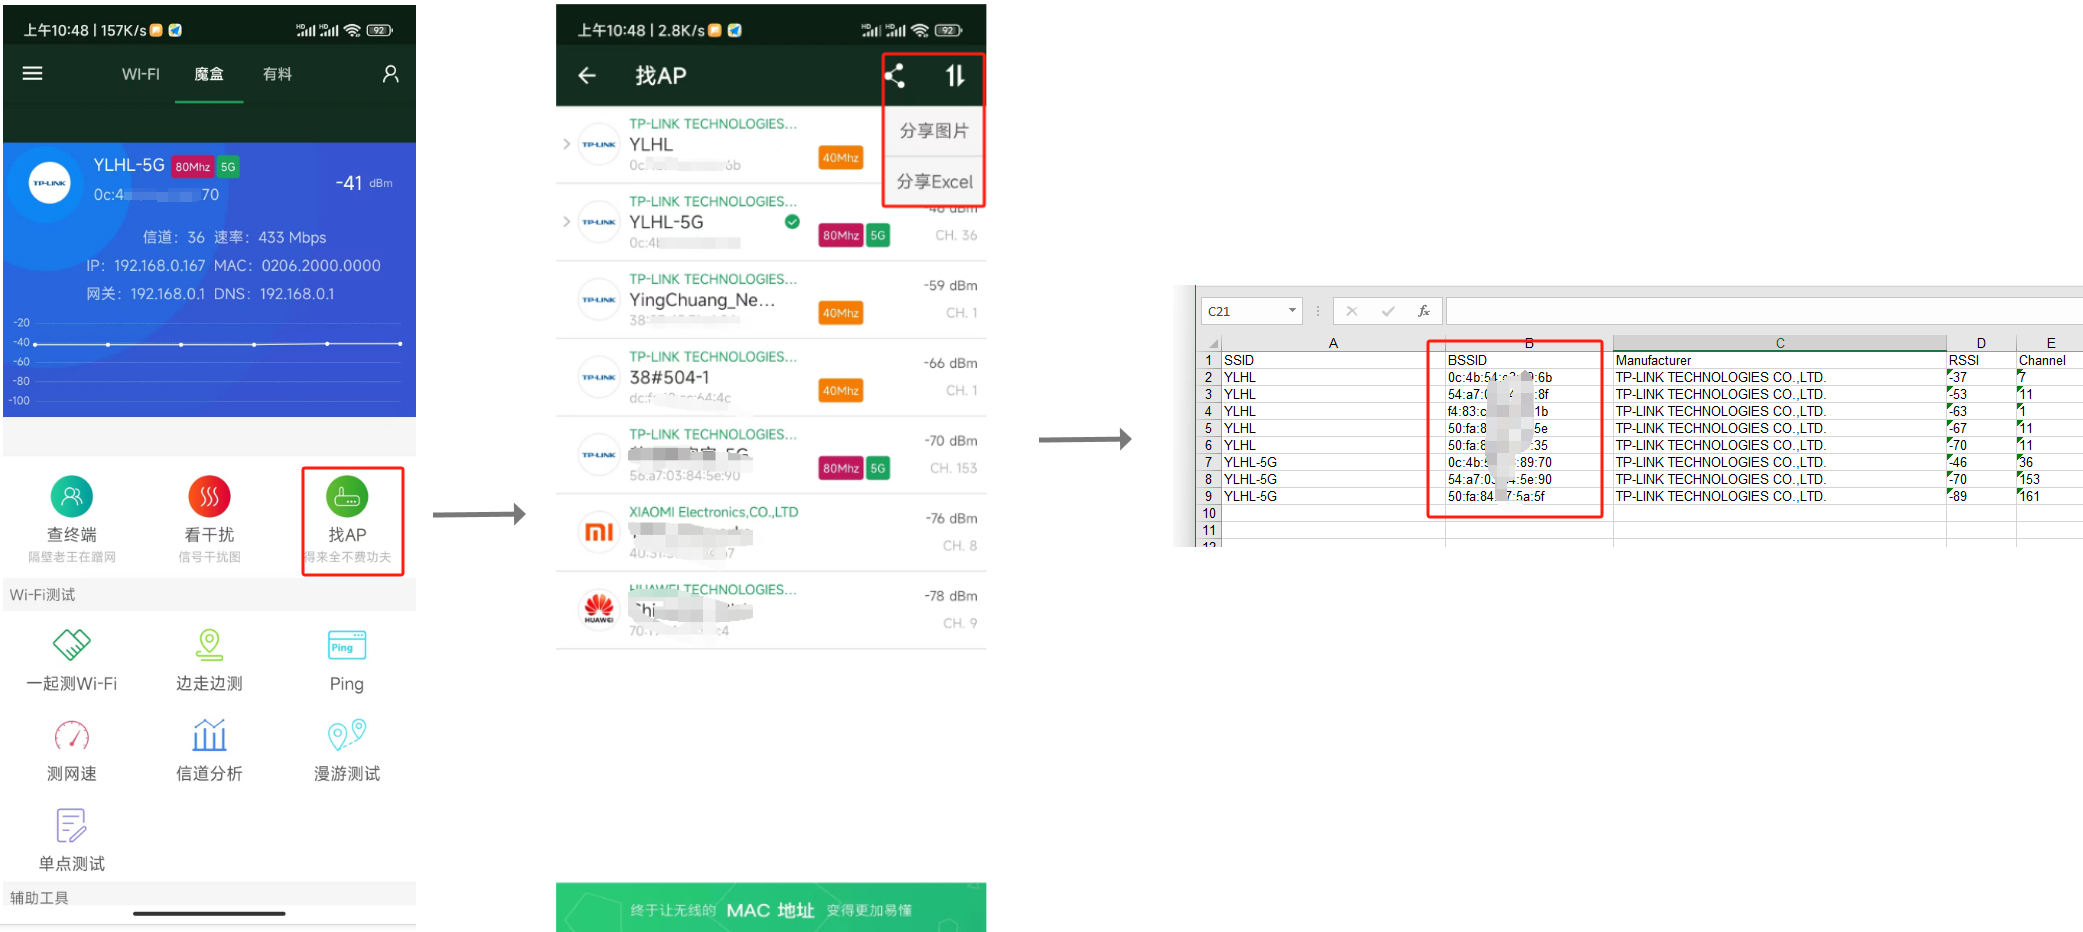
Task: Click the Insert Function fx button
Action: (x=1424, y=311)
